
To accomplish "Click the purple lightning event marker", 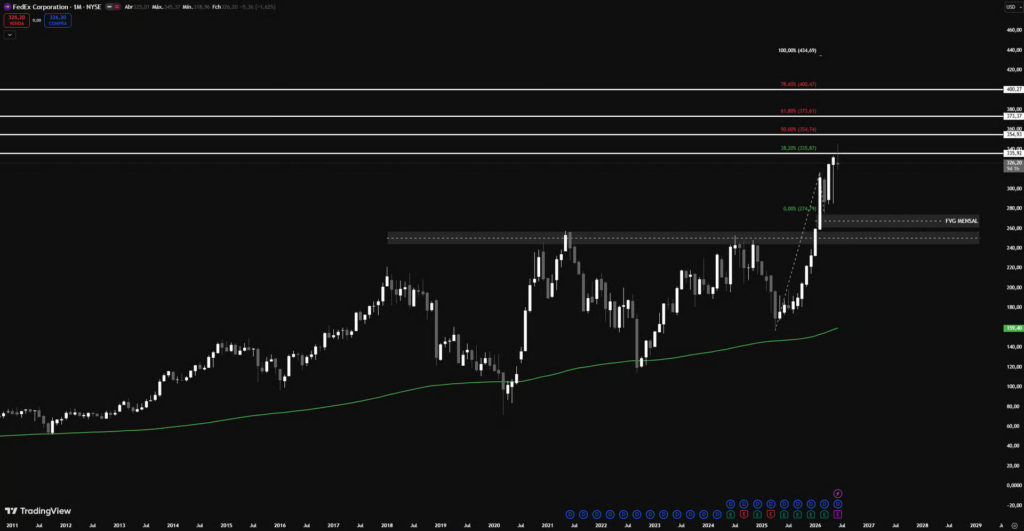I will 837,494.
